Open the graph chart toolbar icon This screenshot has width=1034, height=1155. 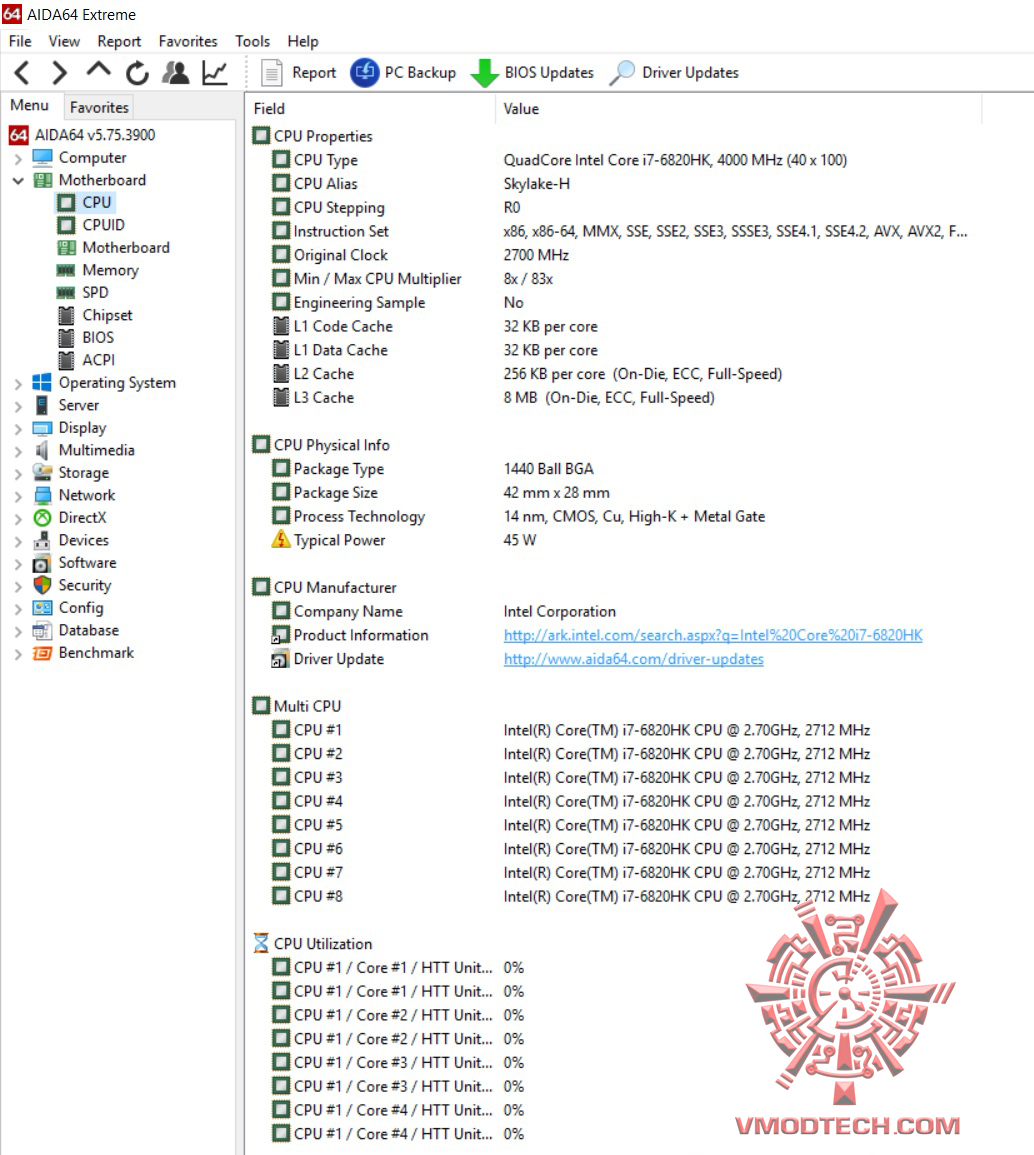[215, 72]
